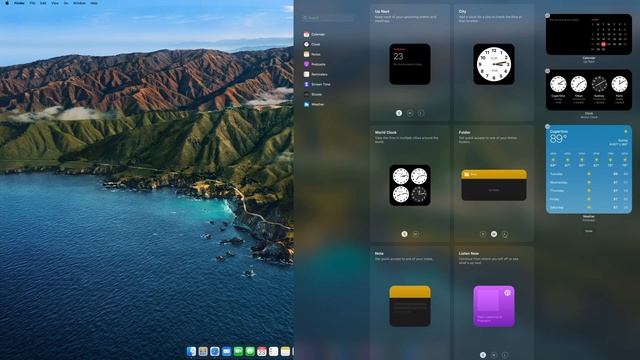The image size is (640, 360).
Task: Select Stocks in the widget sidebar
Action: coord(313,94)
